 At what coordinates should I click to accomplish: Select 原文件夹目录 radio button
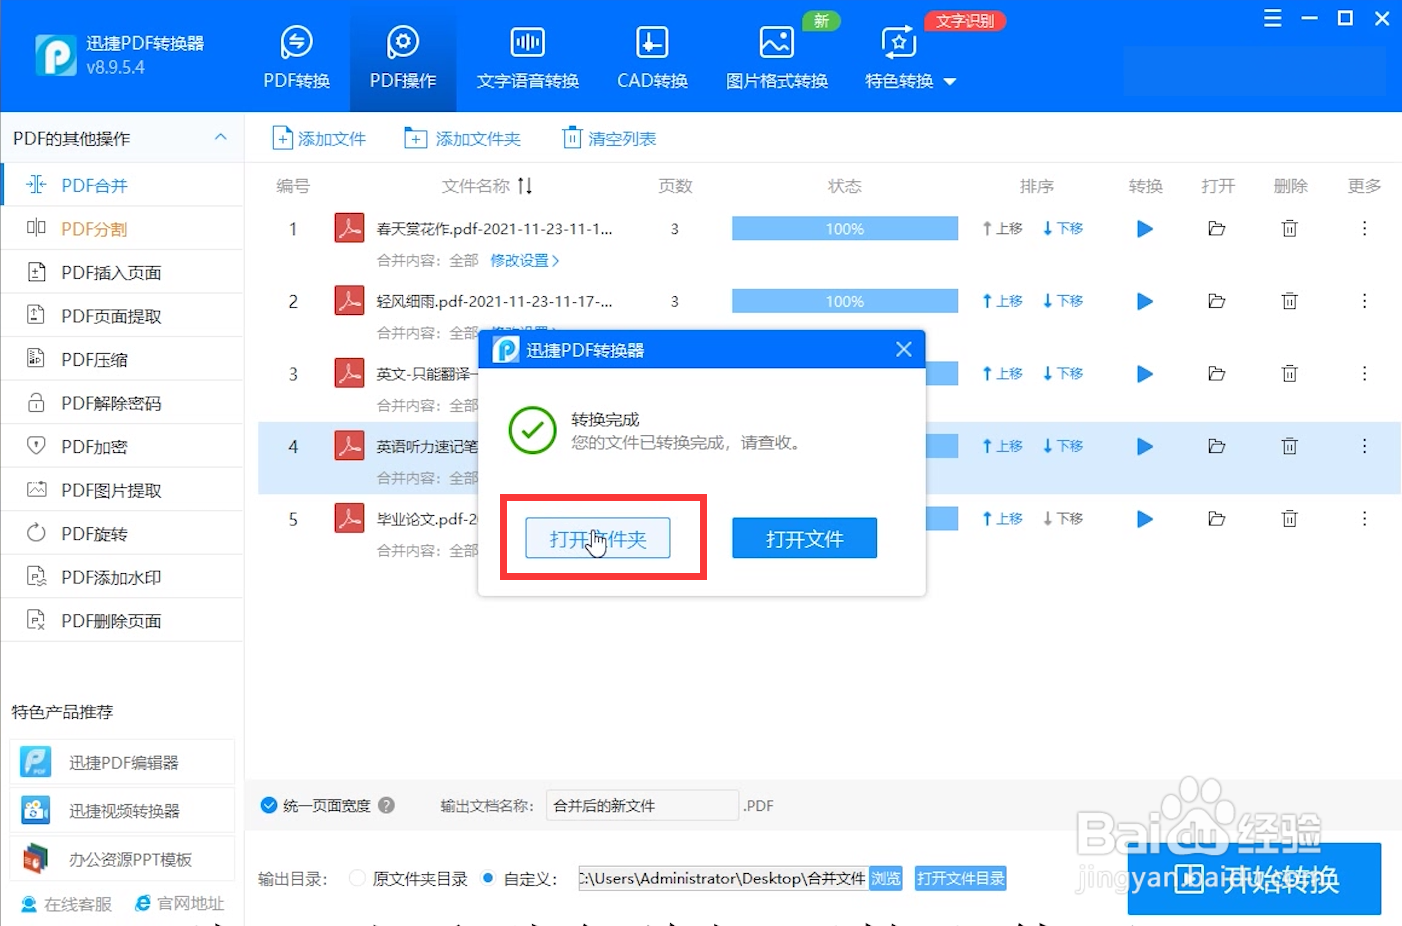357,878
